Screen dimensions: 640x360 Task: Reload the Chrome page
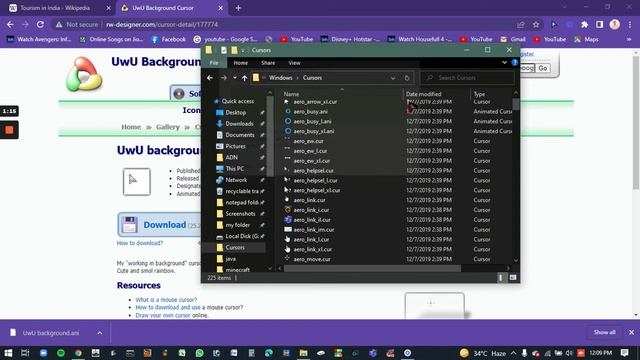(x=40, y=24)
